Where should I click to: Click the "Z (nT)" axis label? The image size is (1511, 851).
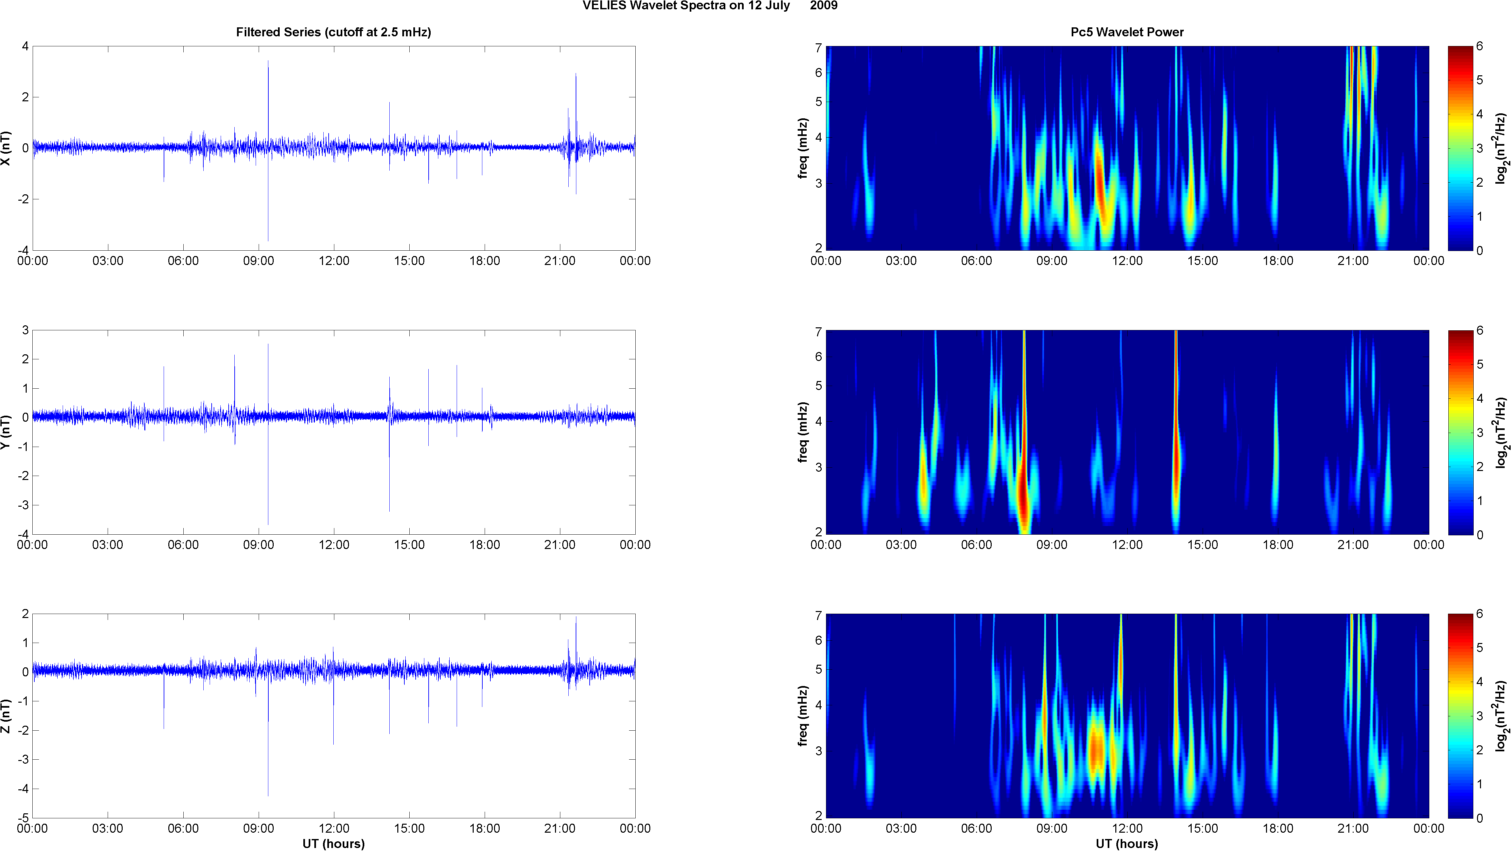[7, 716]
